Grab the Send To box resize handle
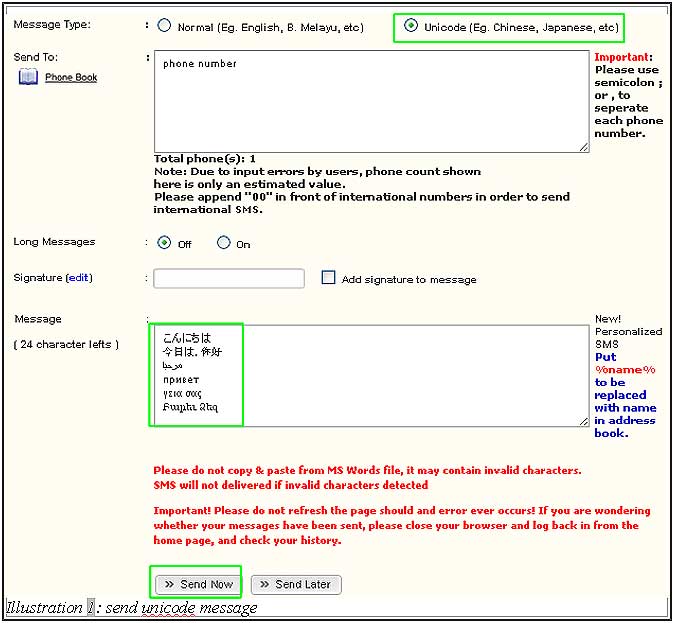This screenshot has height=623, width=674. (x=583, y=147)
